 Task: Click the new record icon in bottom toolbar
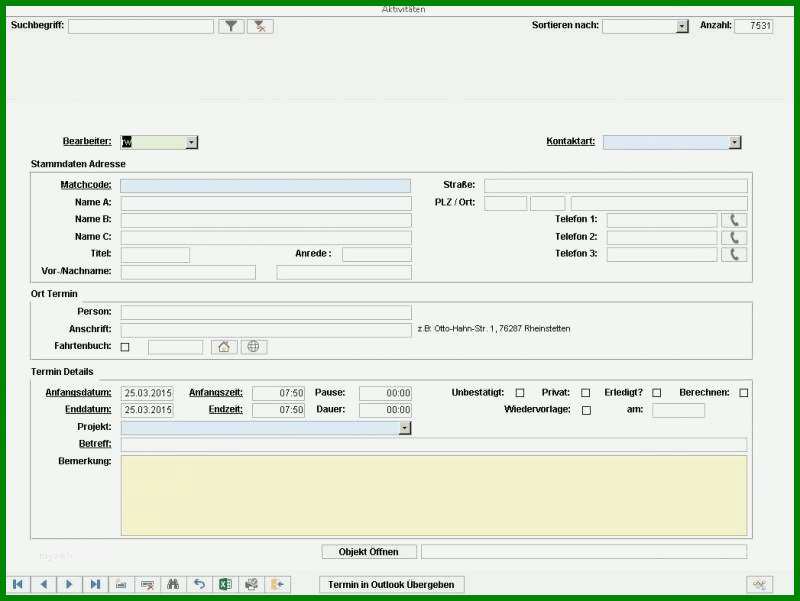(121, 584)
